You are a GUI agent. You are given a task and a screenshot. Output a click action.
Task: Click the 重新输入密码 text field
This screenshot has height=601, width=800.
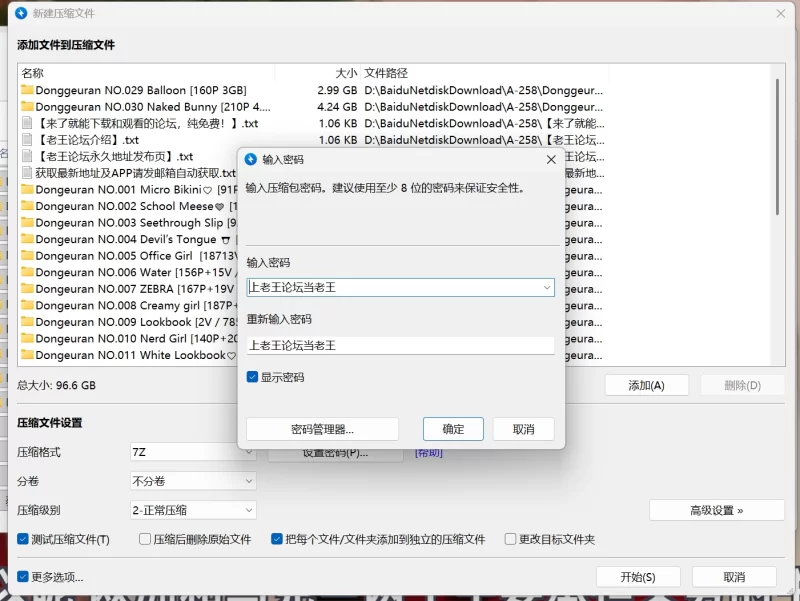[x=400, y=345]
